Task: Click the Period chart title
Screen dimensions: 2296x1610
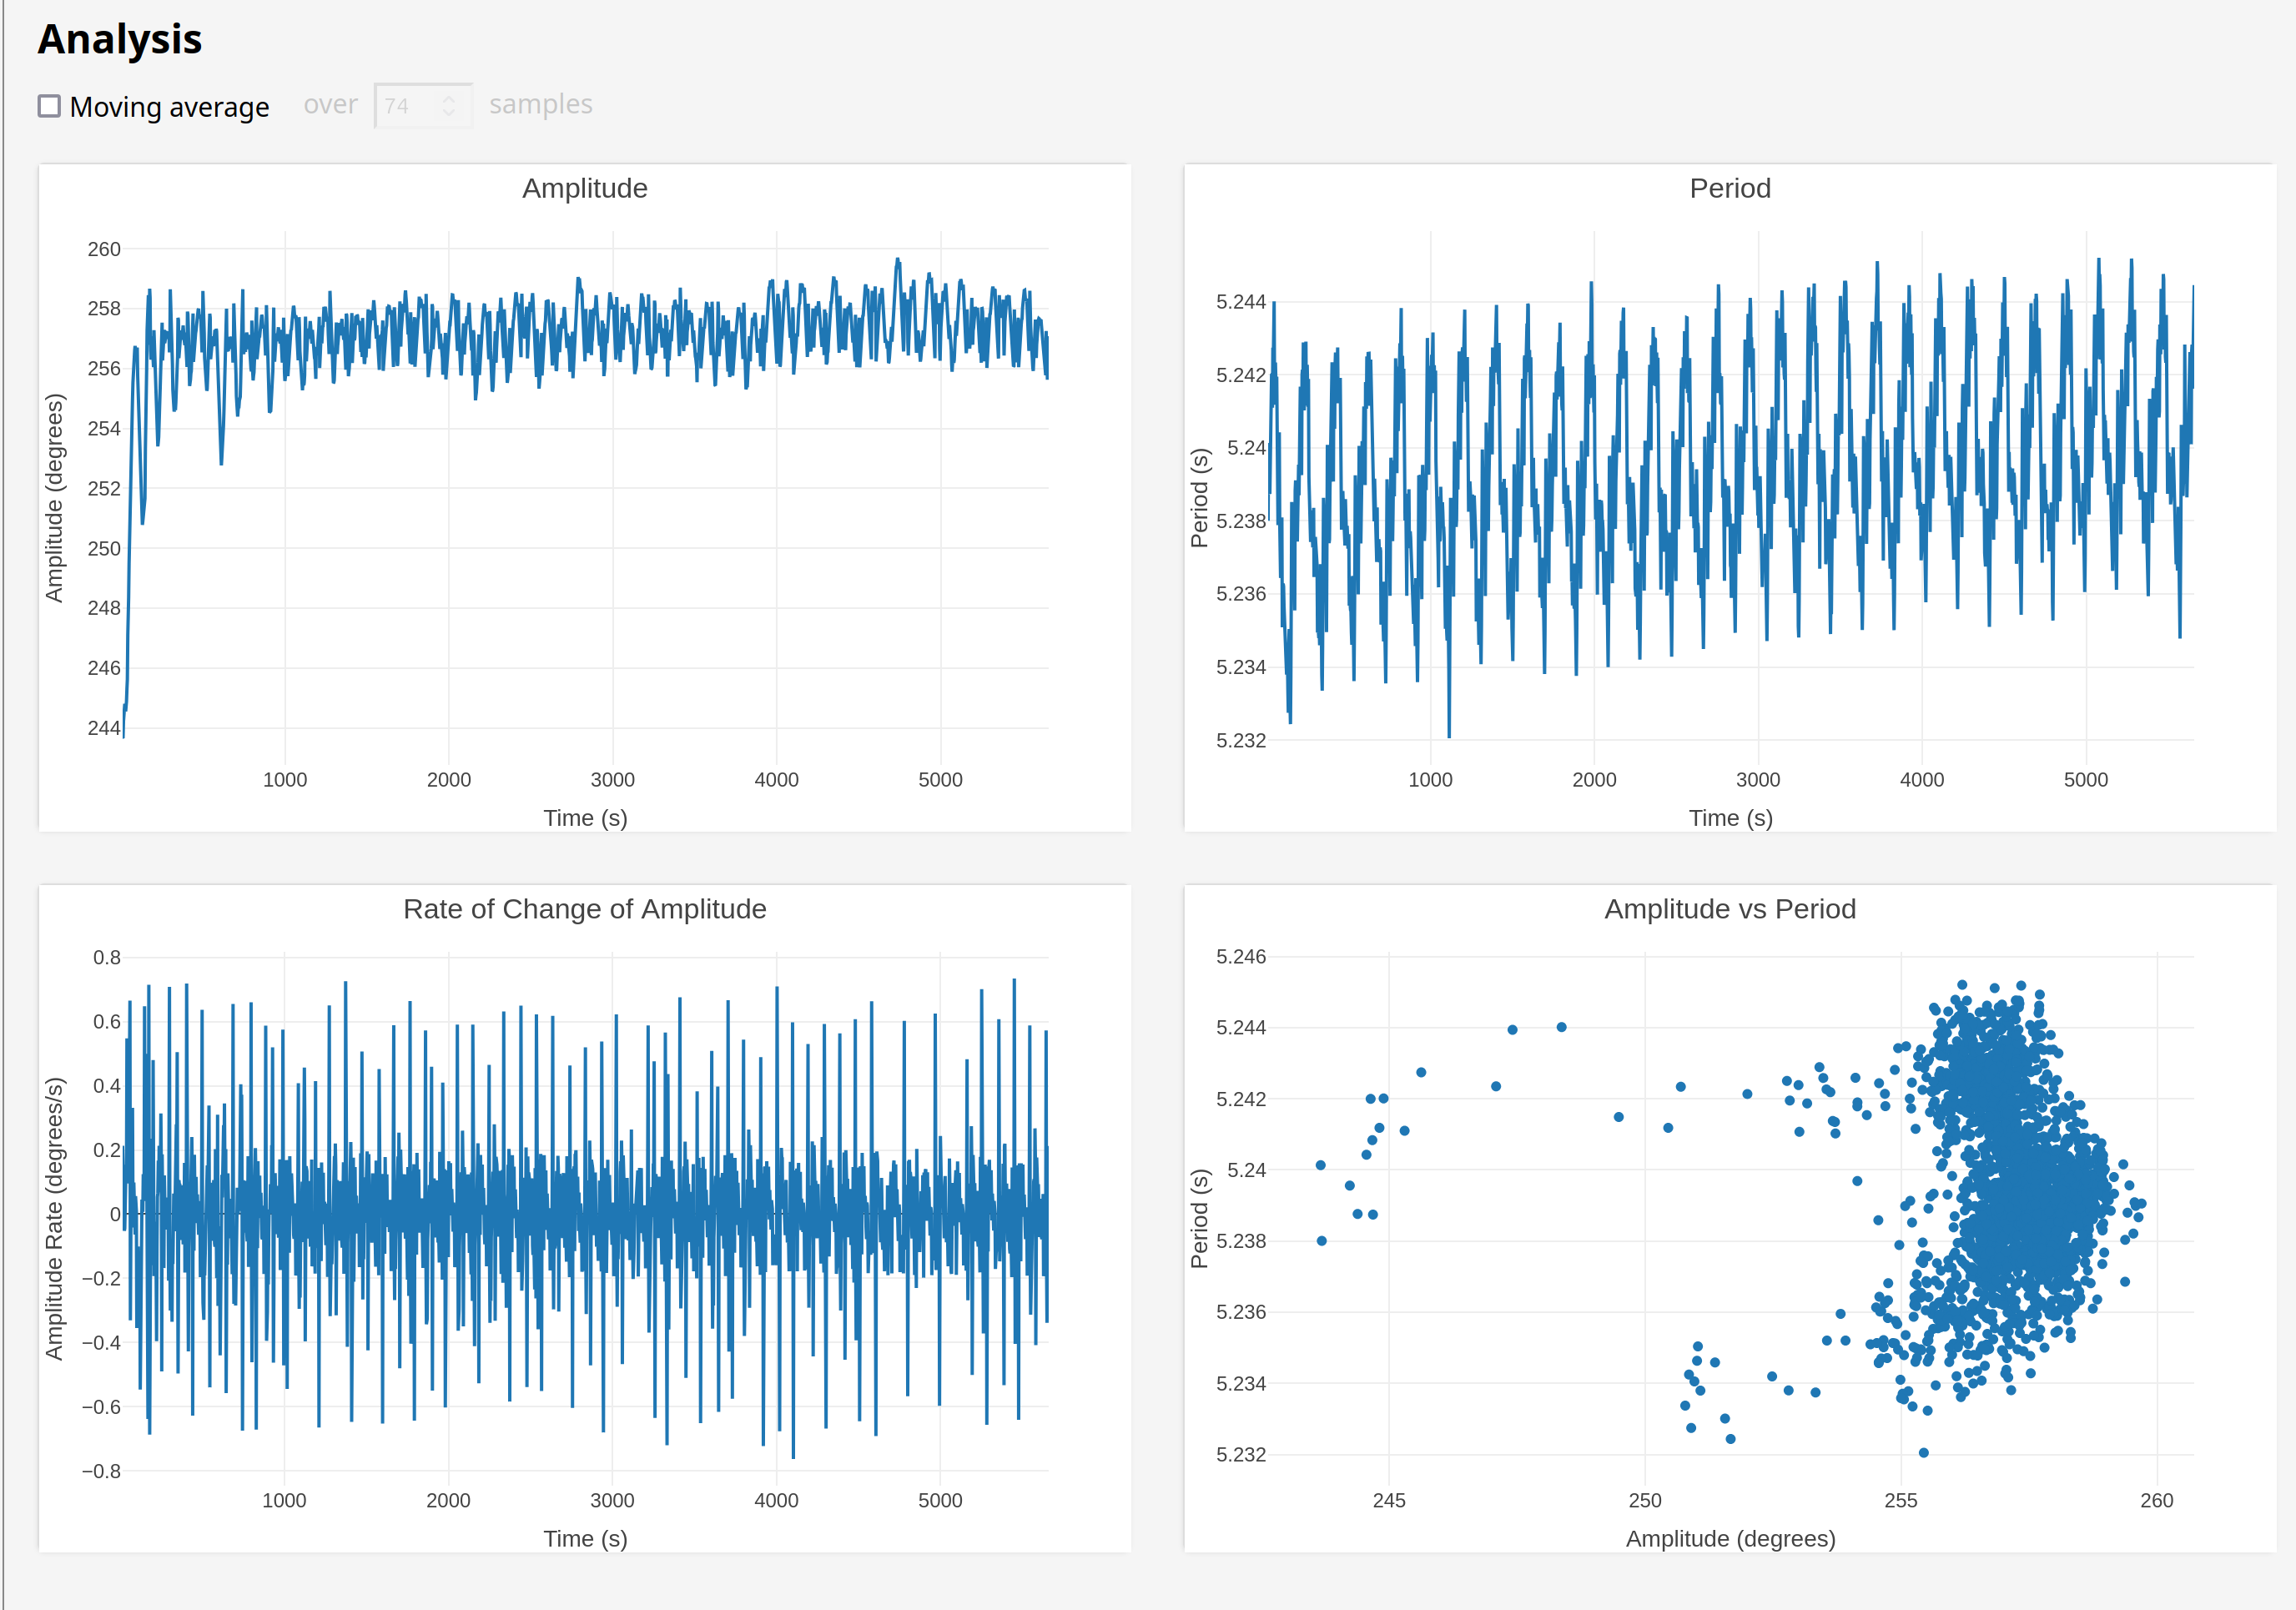Action: (x=1729, y=188)
